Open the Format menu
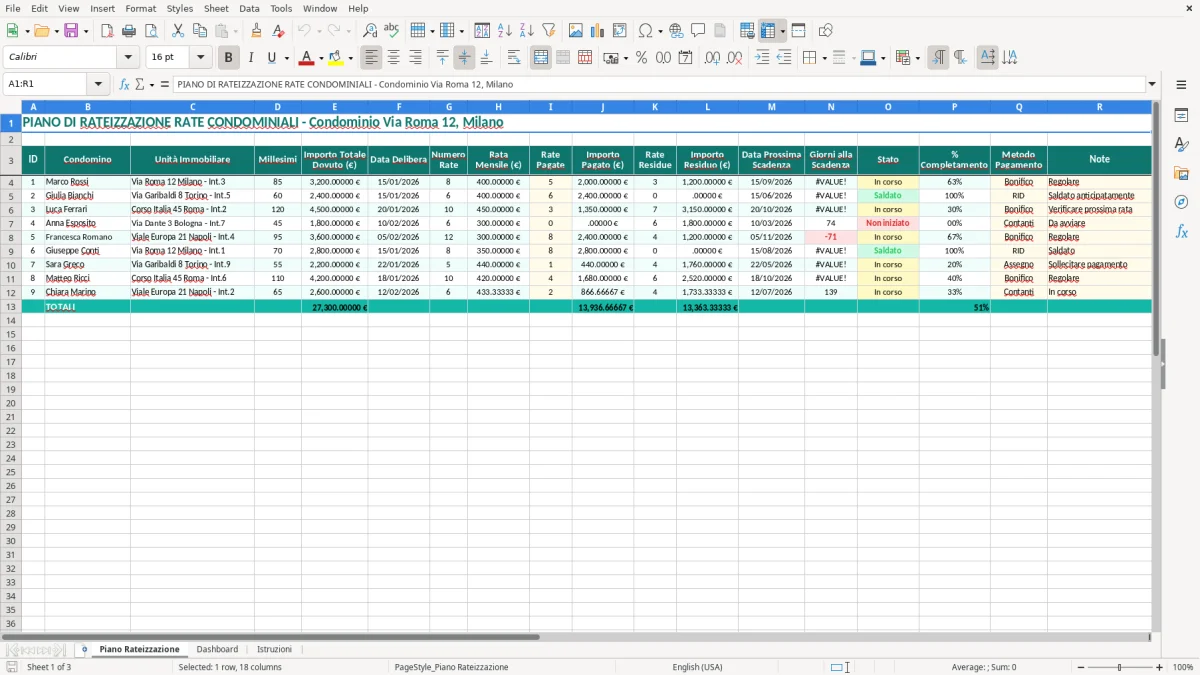This screenshot has height=675, width=1200. (140, 8)
